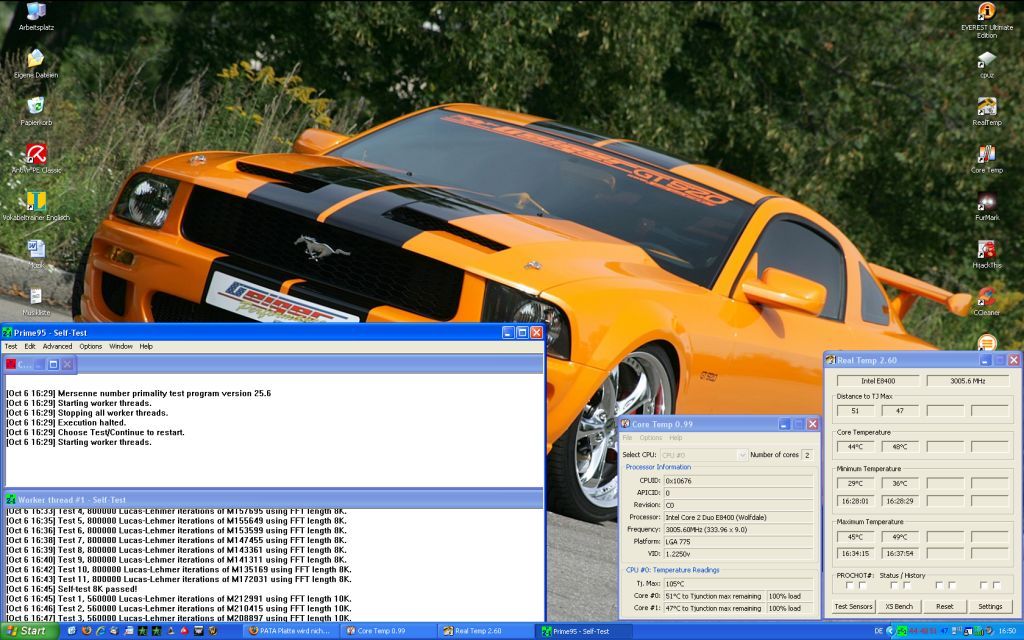Switch to Core Temp 0.99 taskbar button

(x=388, y=631)
